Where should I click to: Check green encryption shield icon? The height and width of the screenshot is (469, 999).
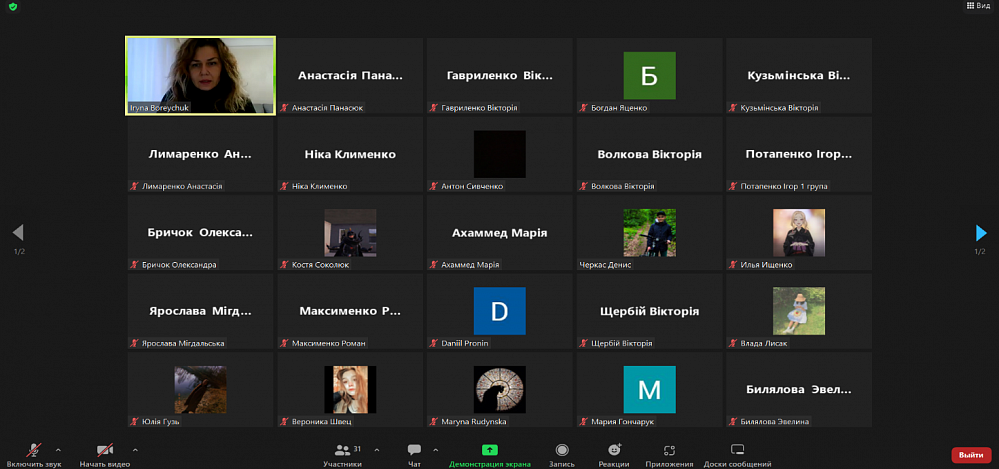point(13,7)
